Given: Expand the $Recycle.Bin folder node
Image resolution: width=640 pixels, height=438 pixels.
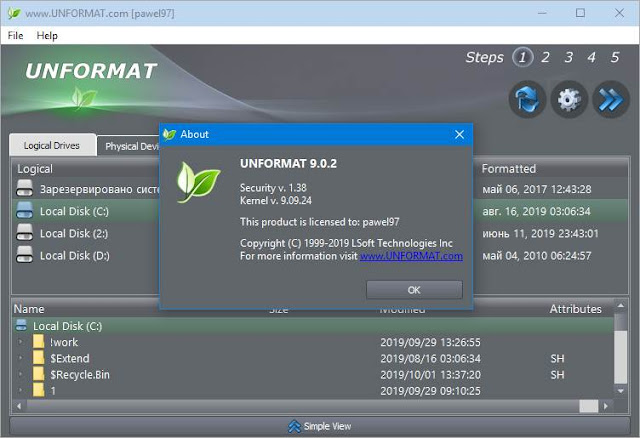Looking at the screenshot, I should (20, 374).
